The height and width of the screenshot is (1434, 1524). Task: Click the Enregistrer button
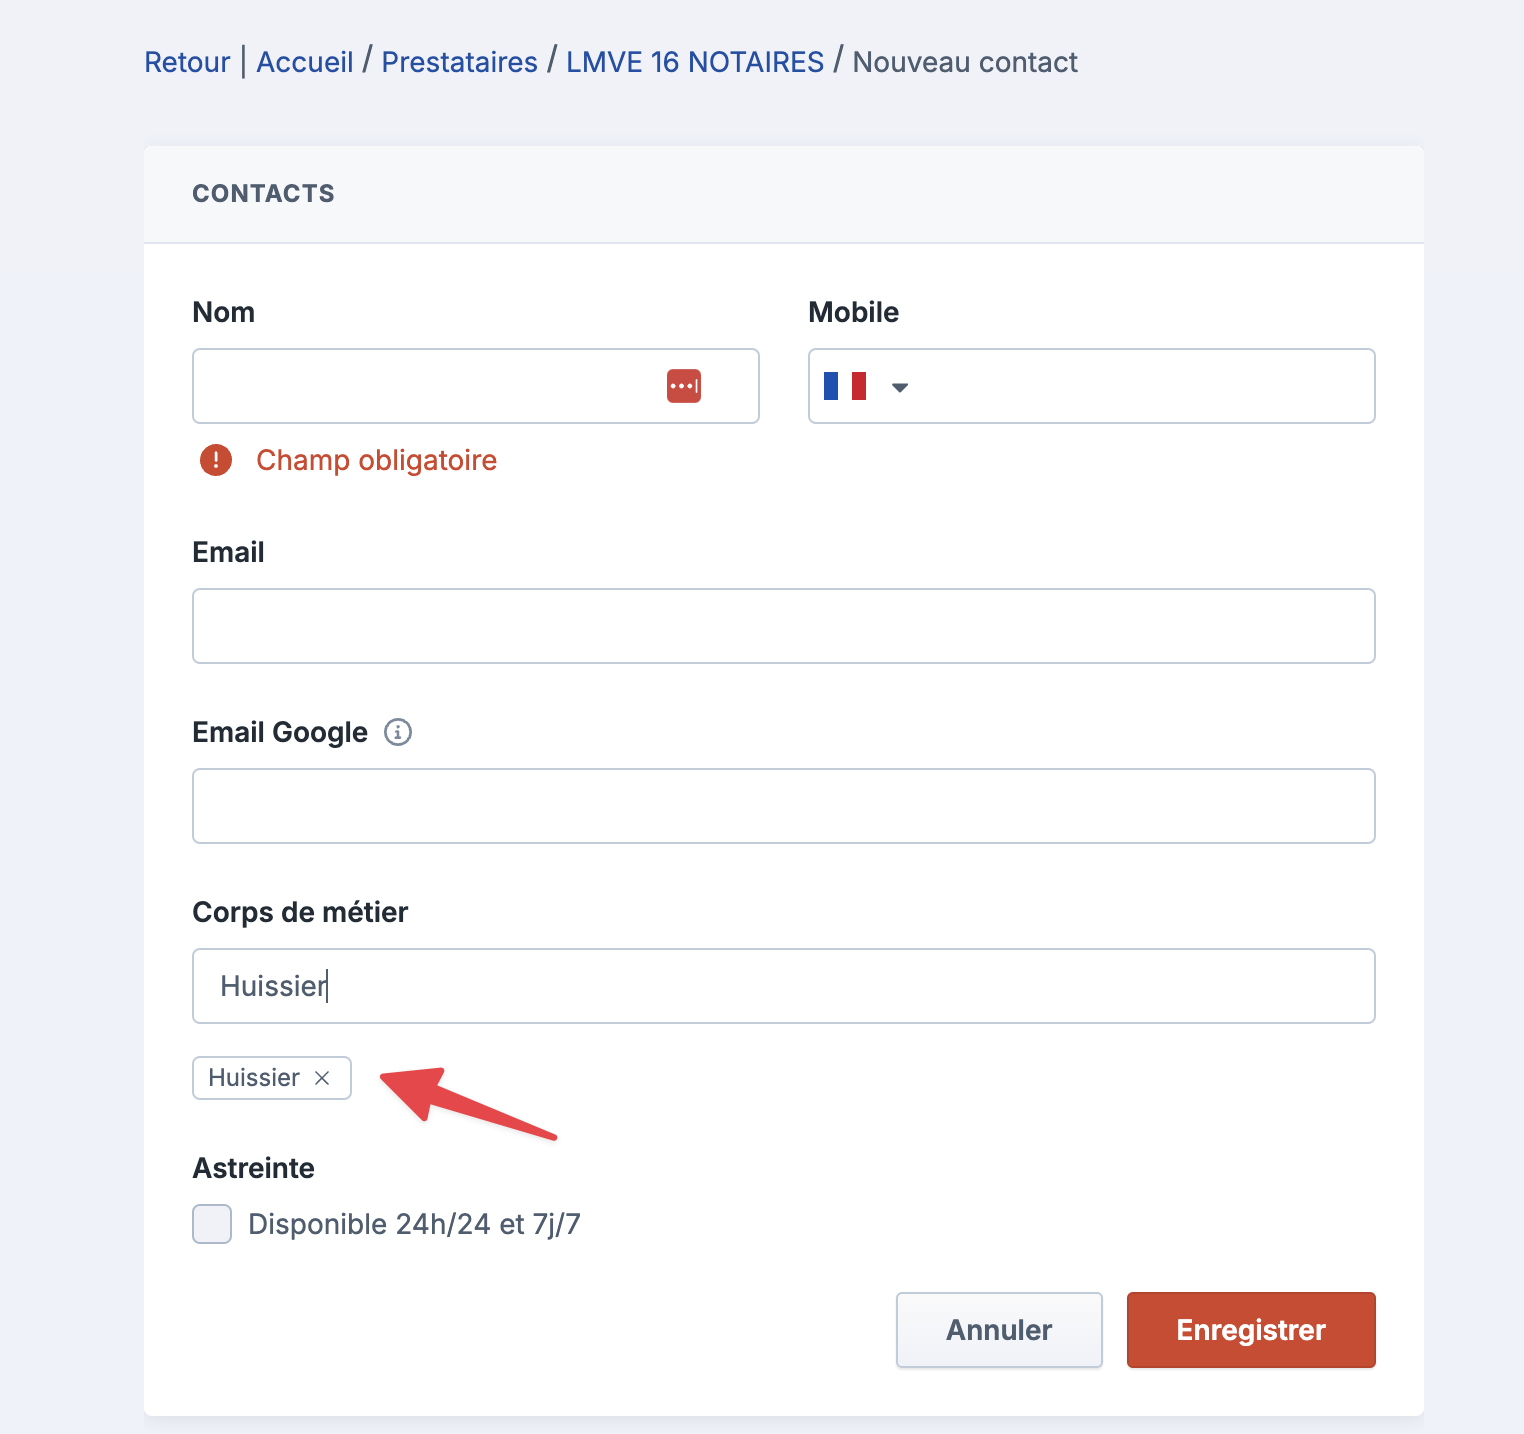point(1251,1330)
